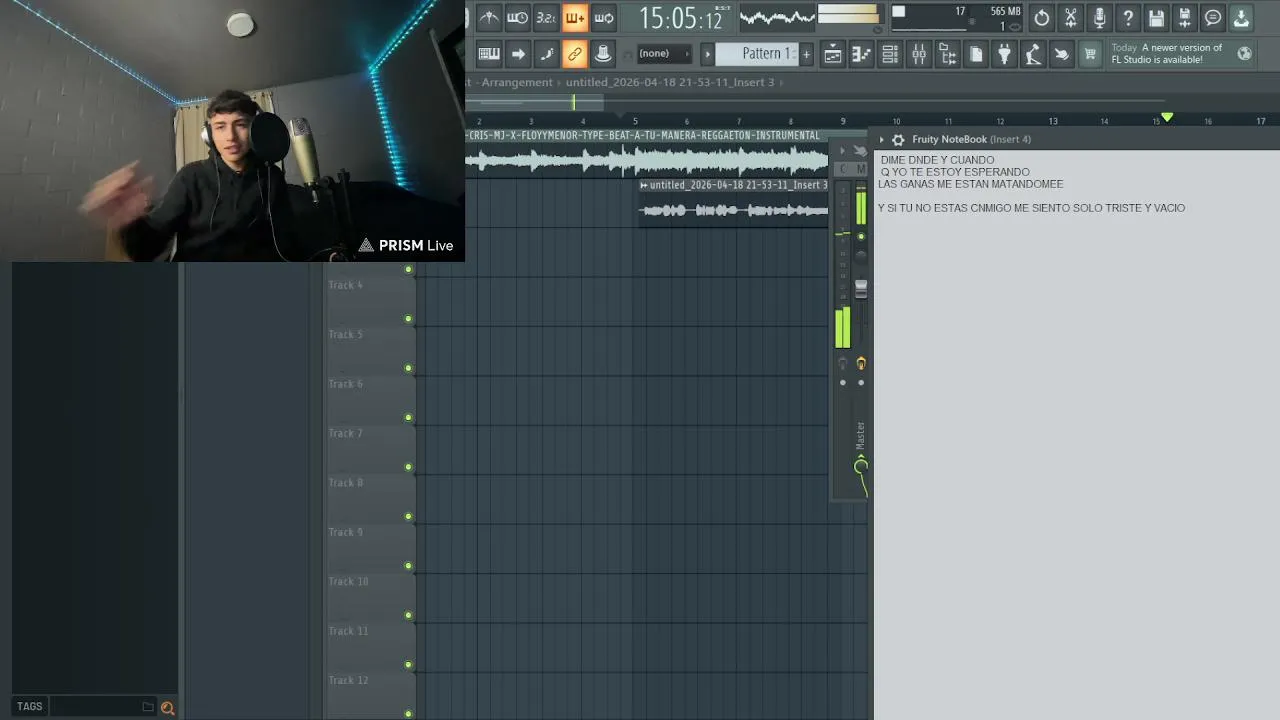Open the speech bubble icon
The width and height of the screenshot is (1280, 720).
(1213, 17)
